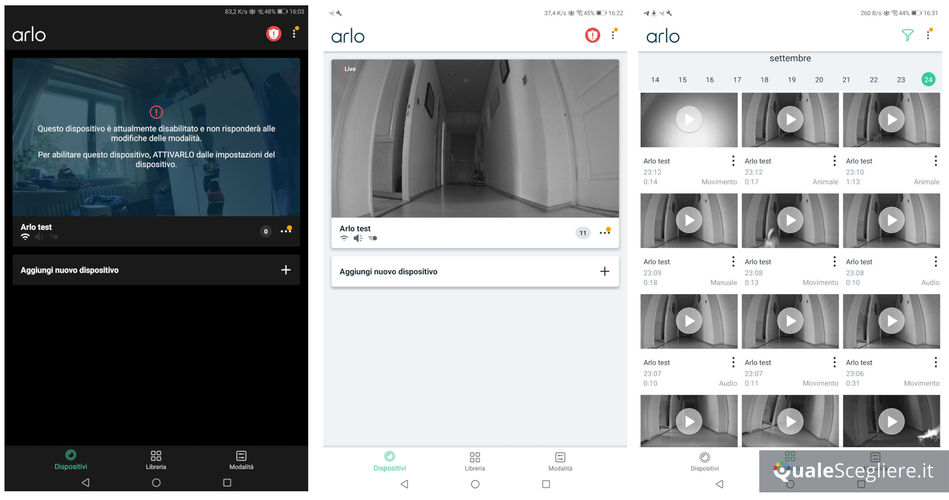Open overflow menu in middle screen header

point(614,34)
